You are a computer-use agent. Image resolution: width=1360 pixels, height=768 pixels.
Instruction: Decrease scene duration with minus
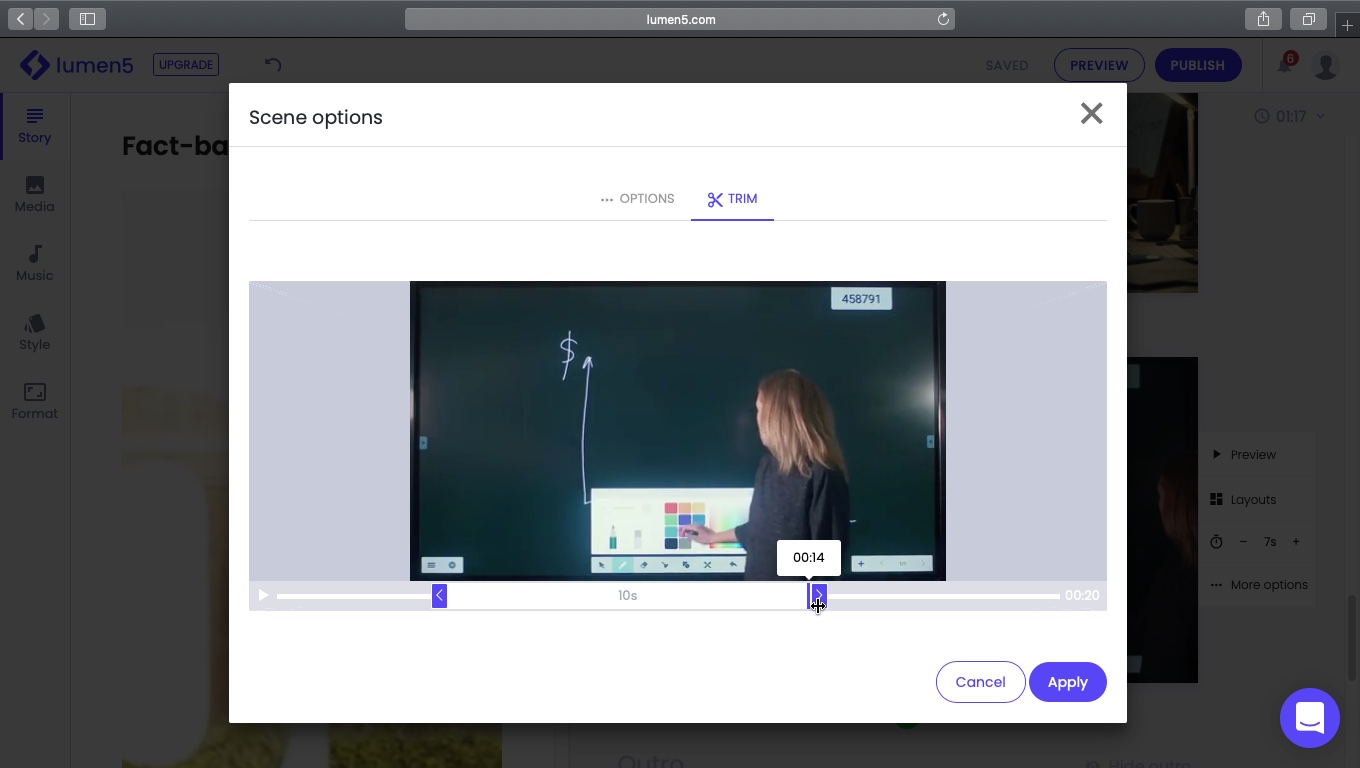(x=1243, y=542)
